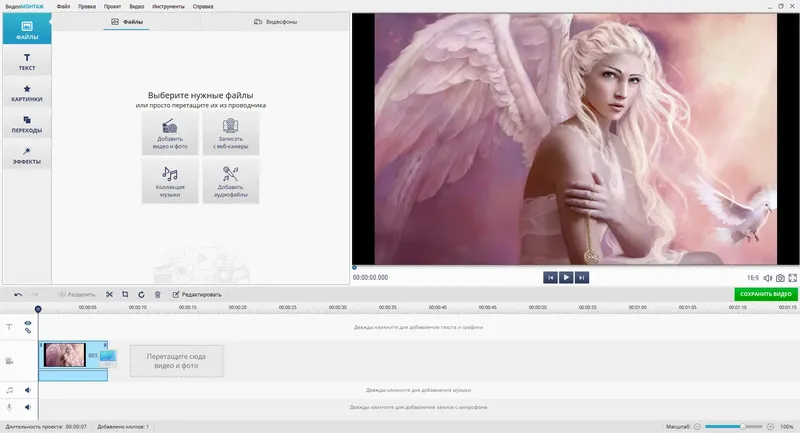This screenshot has width=800, height=433.
Task: Jump to next frame in player
Action: point(582,277)
